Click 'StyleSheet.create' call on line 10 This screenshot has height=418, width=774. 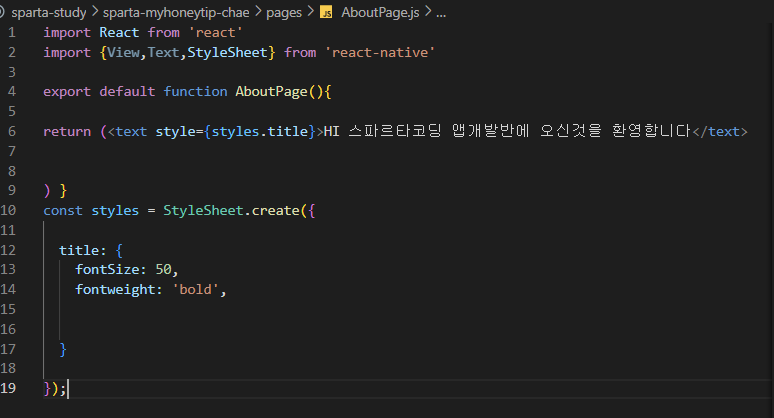pyautogui.click(x=232, y=210)
